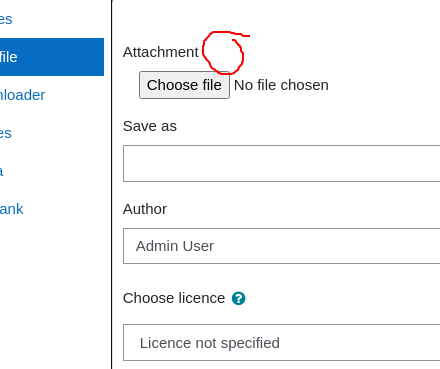Open the repository link above Upload a file
This screenshot has height=369, width=440.
(x=6, y=19)
